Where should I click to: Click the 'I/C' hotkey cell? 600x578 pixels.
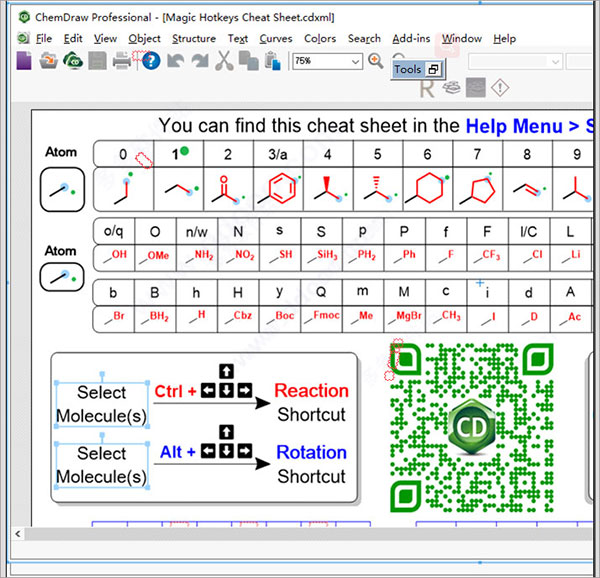click(529, 231)
